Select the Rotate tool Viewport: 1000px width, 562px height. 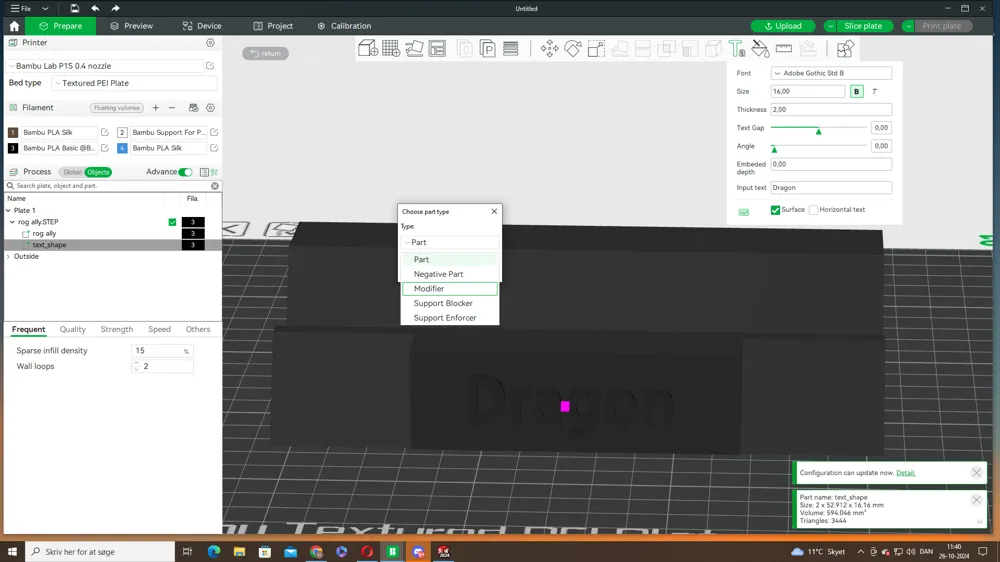pyautogui.click(x=573, y=48)
